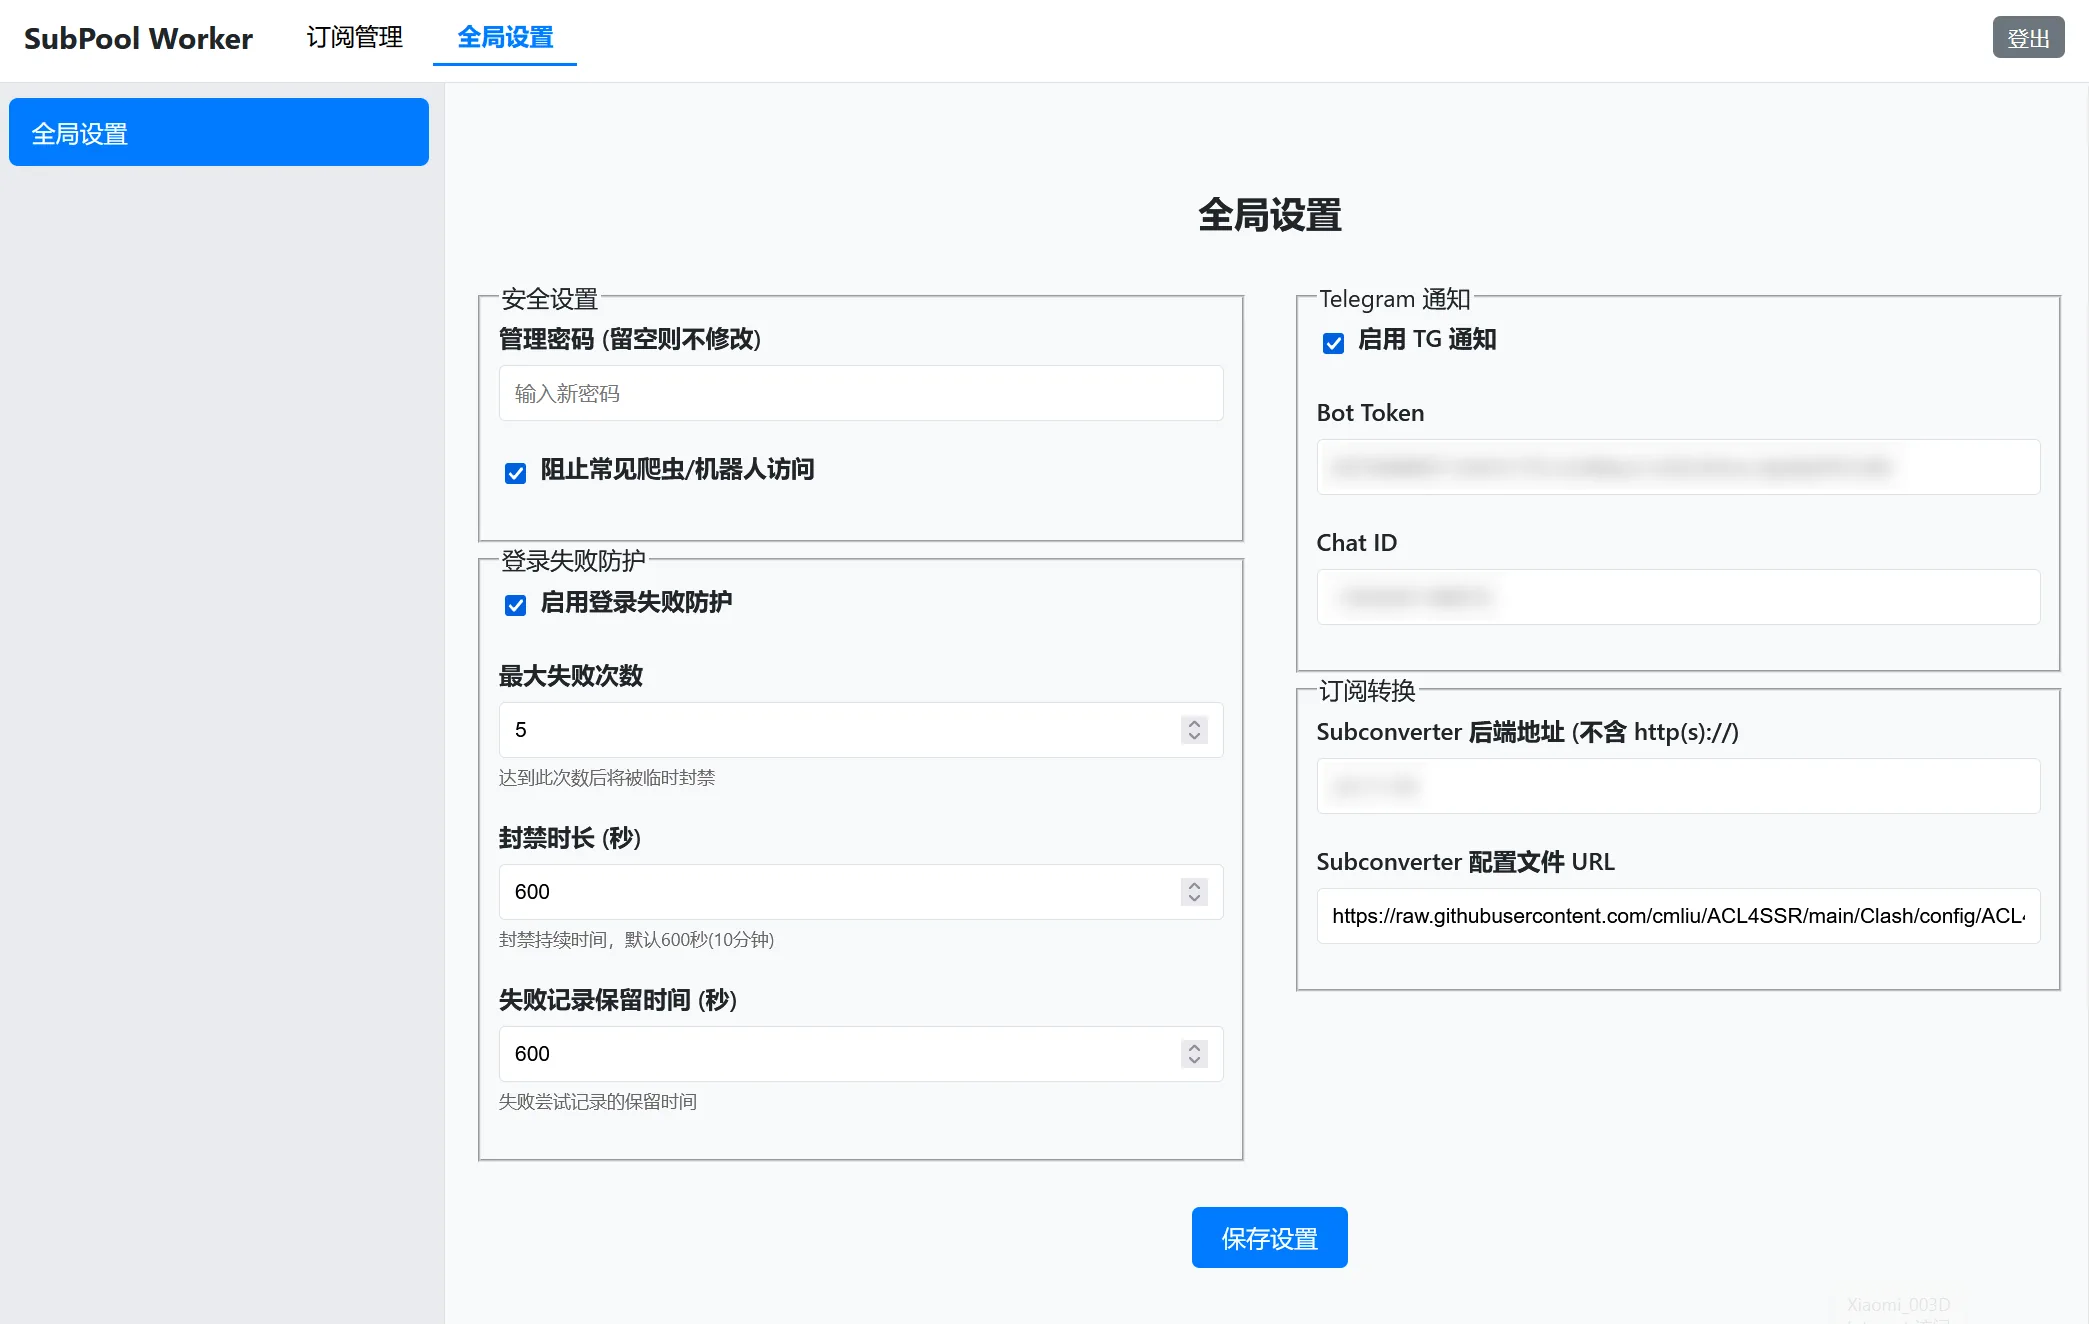Click the 登出 button
The width and height of the screenshot is (2089, 1324).
click(2028, 37)
